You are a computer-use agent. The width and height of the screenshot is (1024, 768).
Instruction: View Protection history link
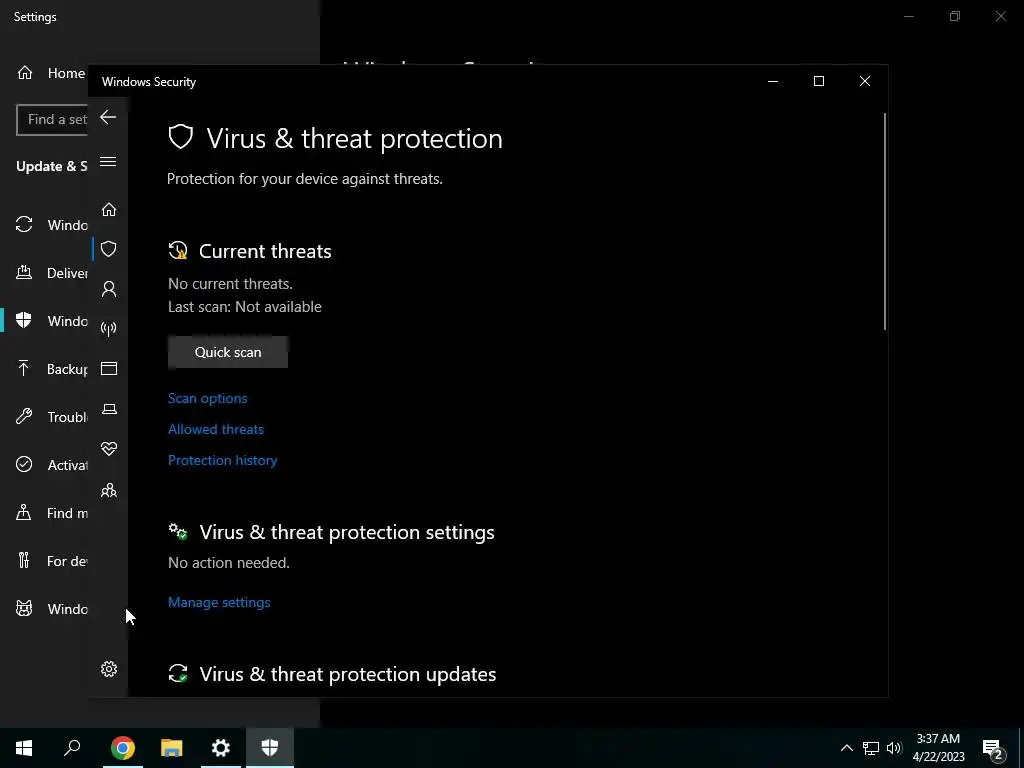223,460
